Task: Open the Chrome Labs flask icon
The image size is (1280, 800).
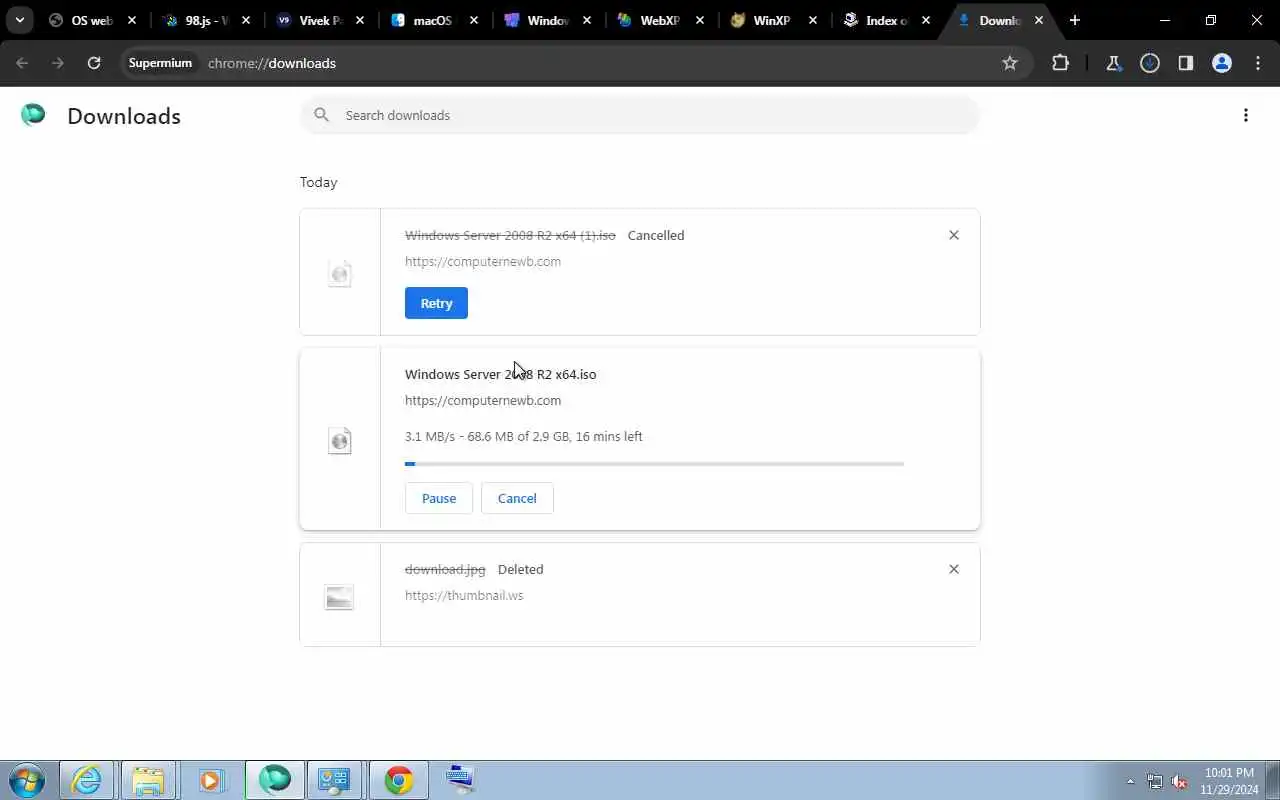Action: [1113, 63]
